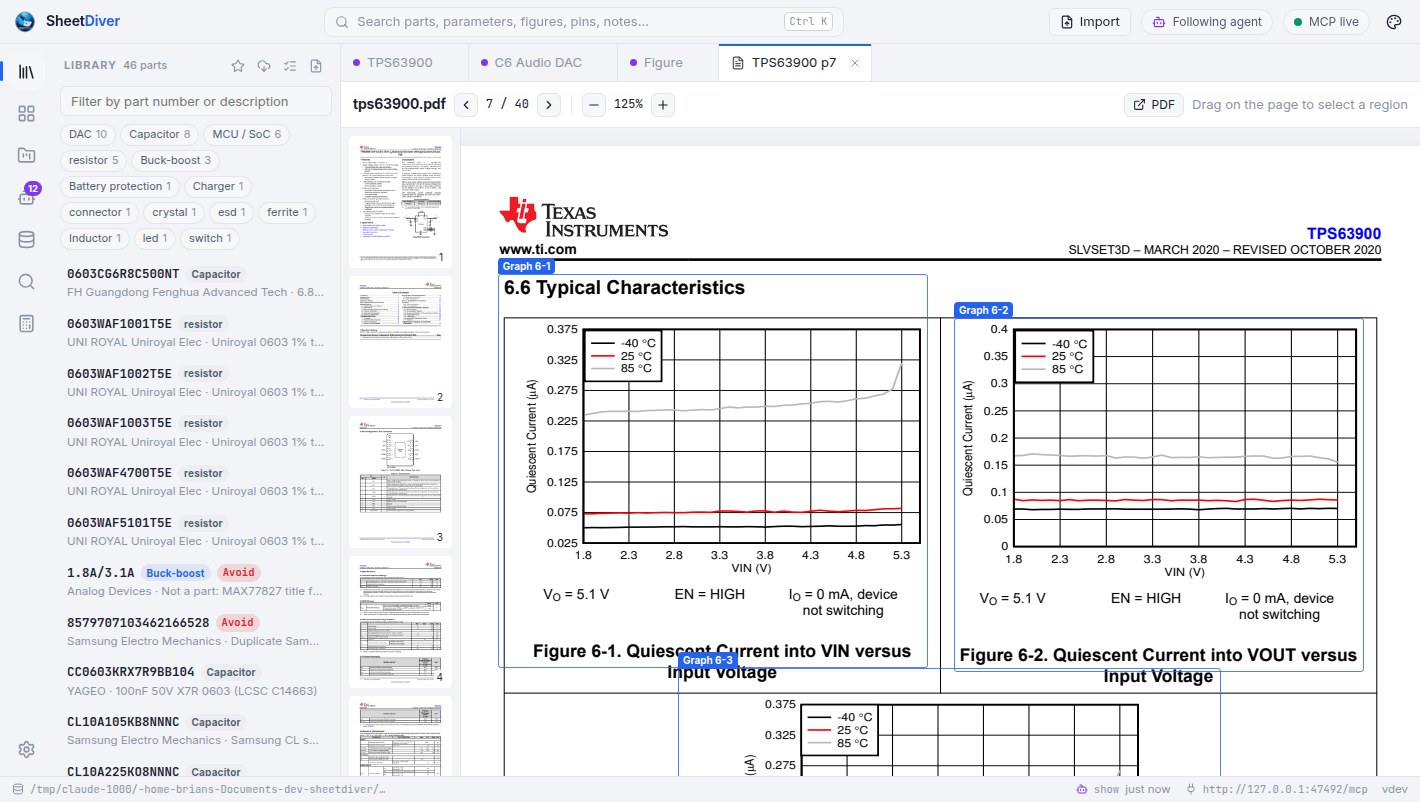Toggle the DAC category filter chip
The width and height of the screenshot is (1420, 802).
pos(88,134)
